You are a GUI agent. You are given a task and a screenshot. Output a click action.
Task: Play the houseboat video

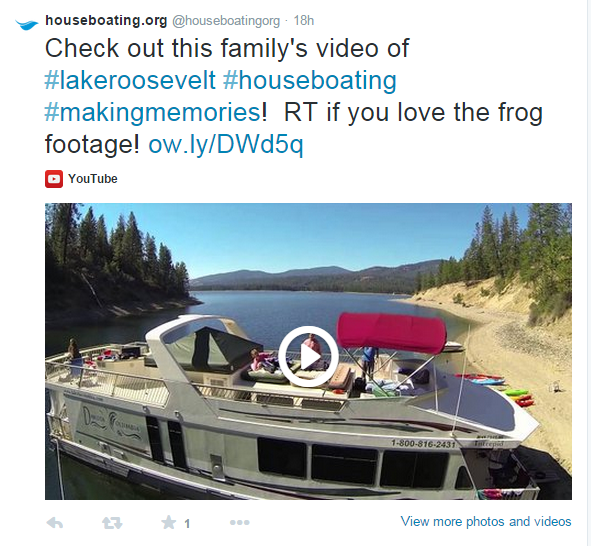tap(308, 356)
